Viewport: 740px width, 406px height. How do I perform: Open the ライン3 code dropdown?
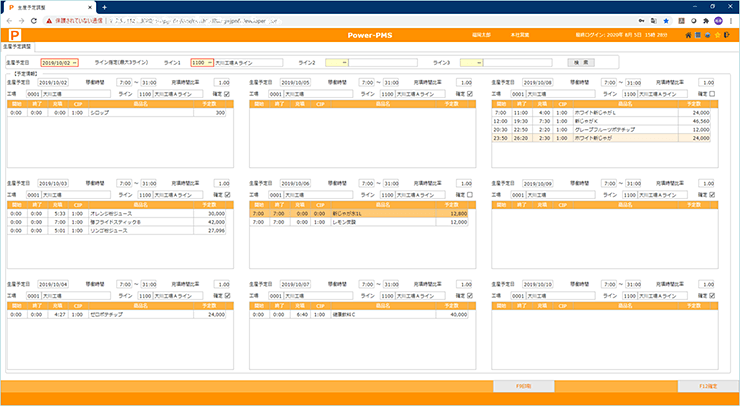(479, 63)
